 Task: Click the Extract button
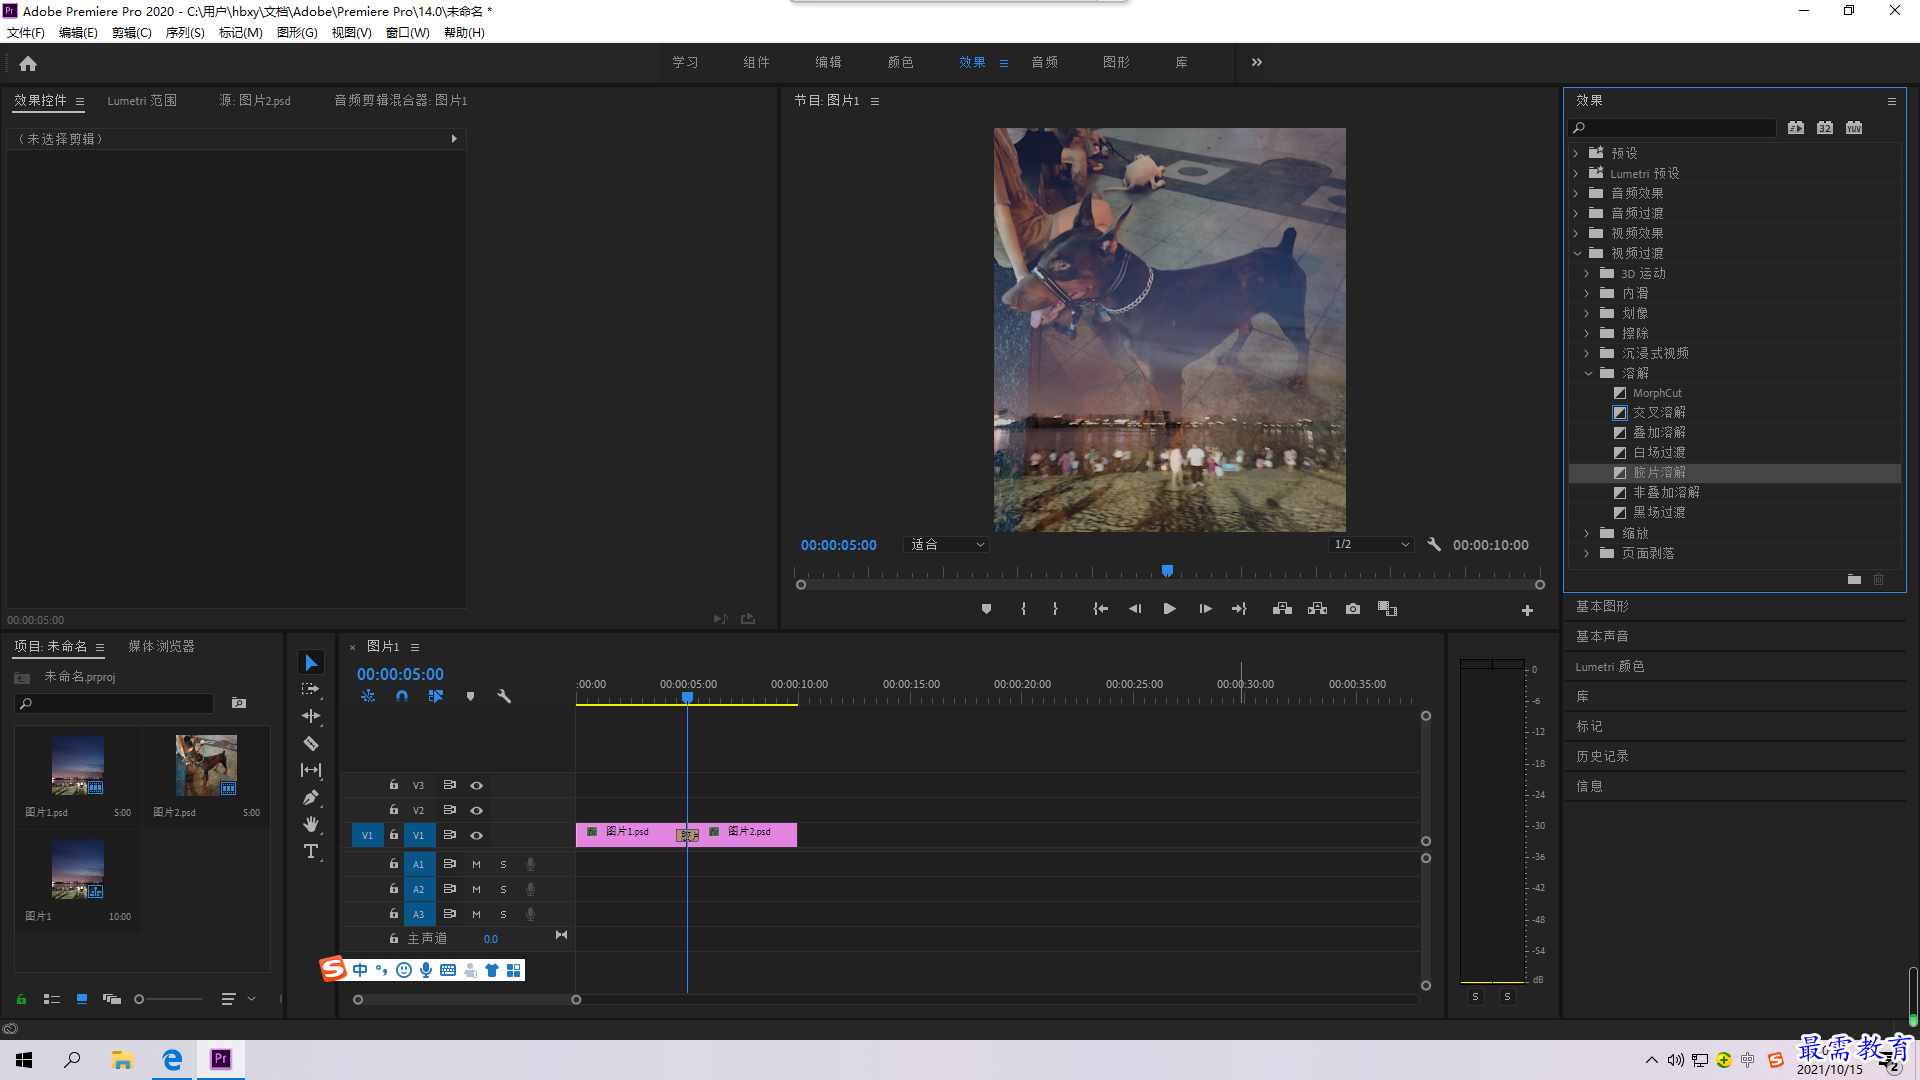pyautogui.click(x=1317, y=609)
